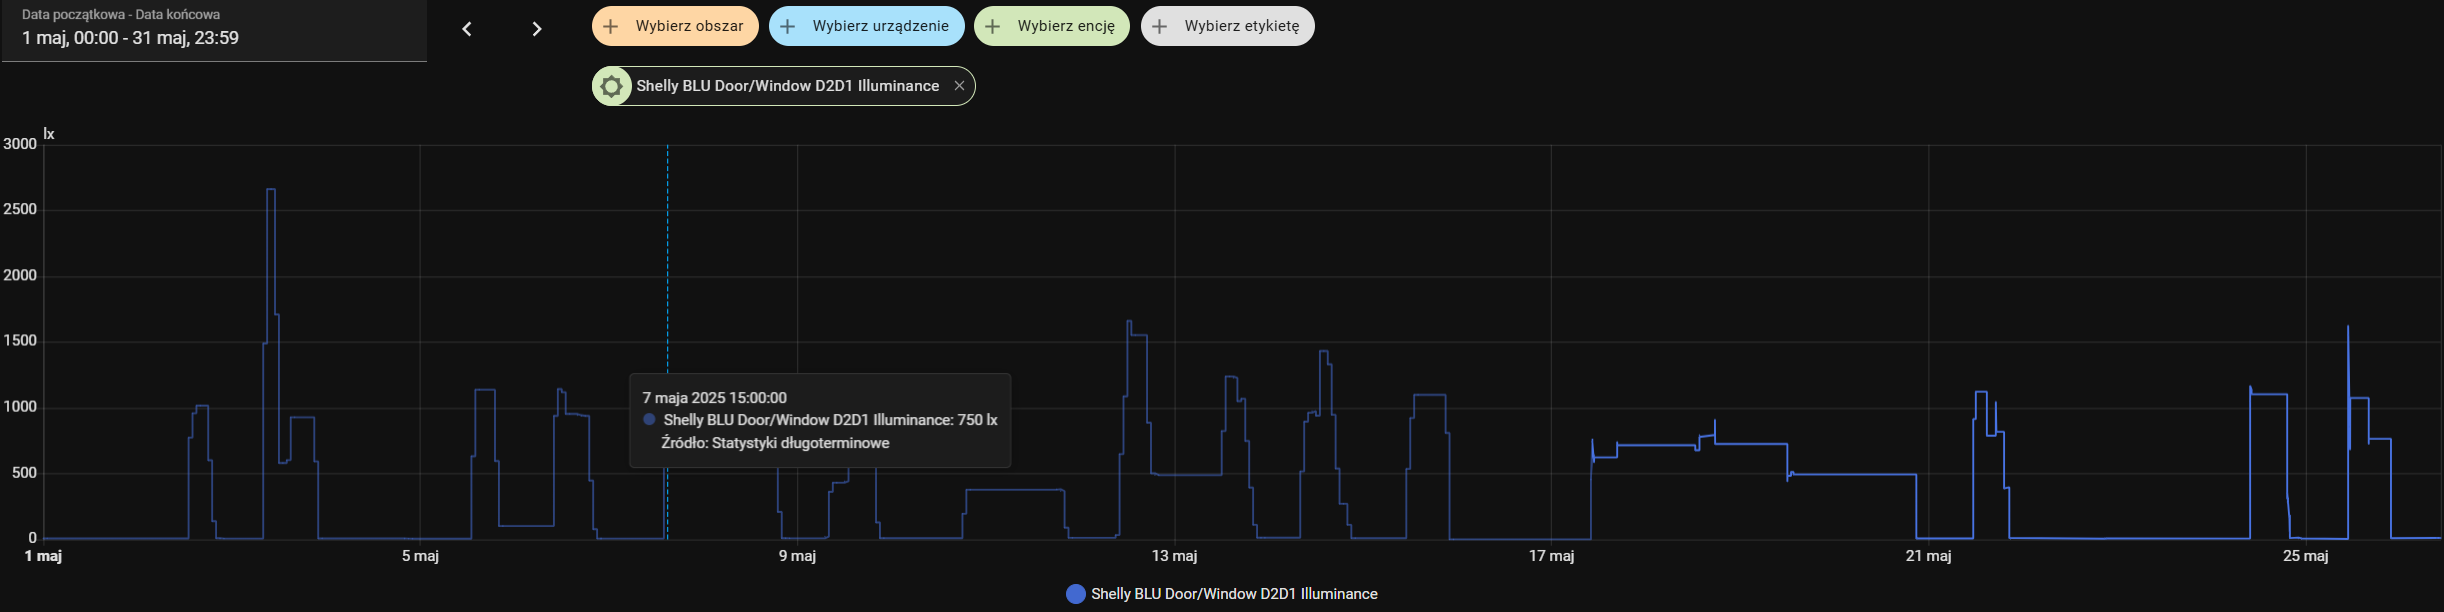2444x612 pixels.
Task: Click the Wybierz urządzenie chip
Action: point(866,26)
